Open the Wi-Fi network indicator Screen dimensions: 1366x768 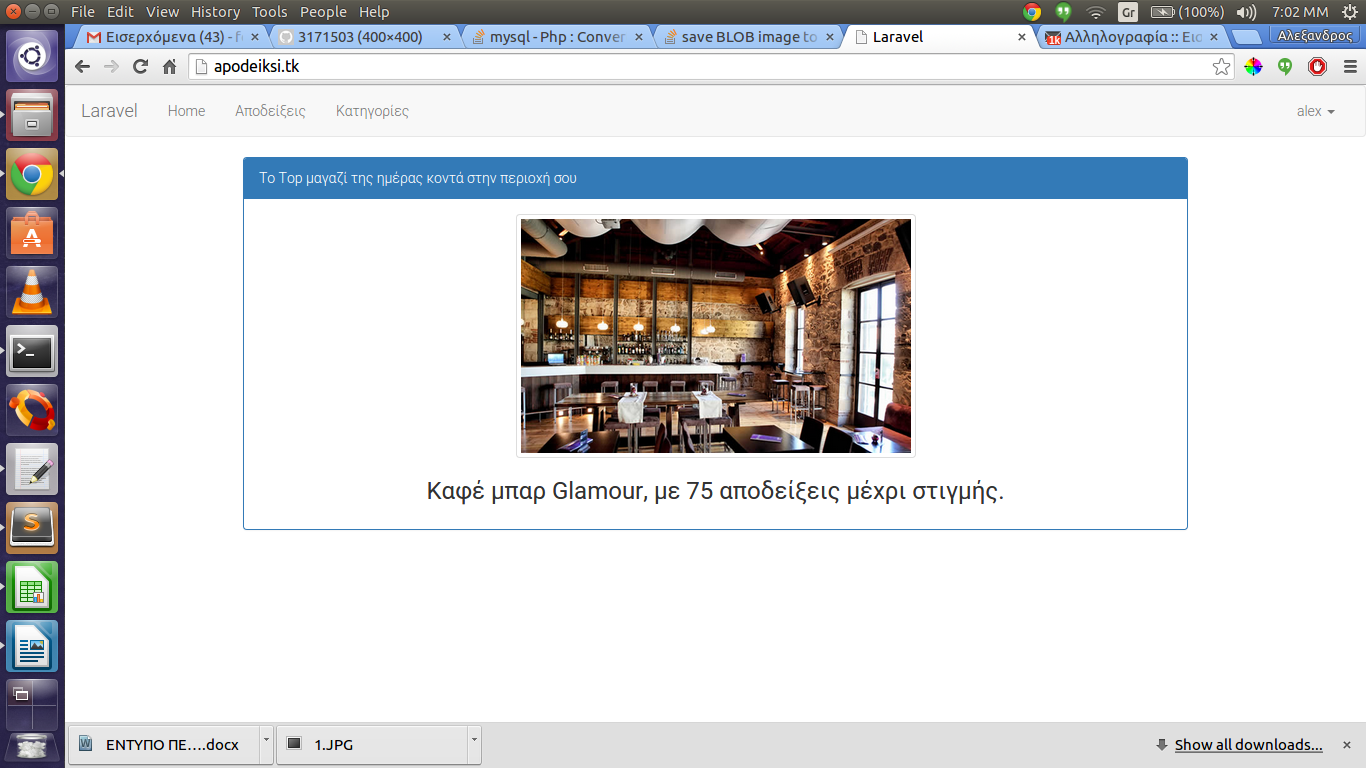1095,12
